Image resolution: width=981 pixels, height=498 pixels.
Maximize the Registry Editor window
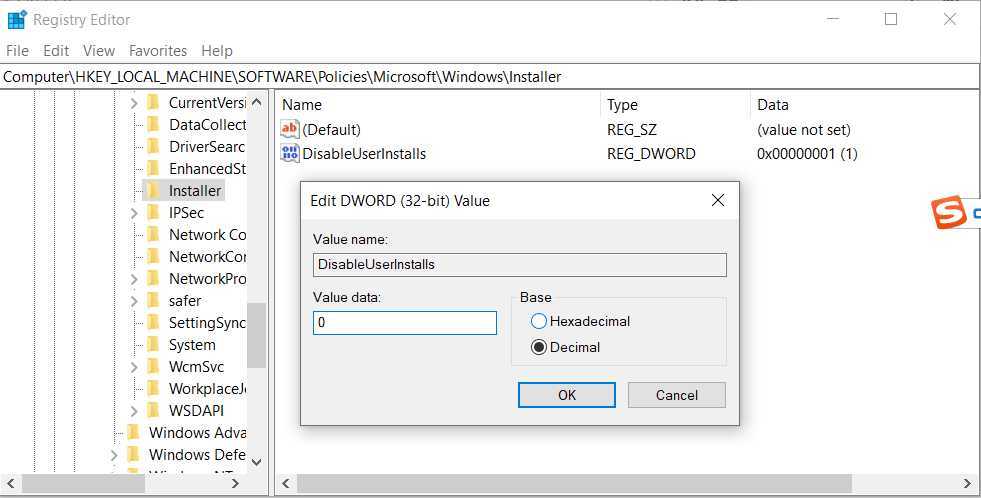891,19
